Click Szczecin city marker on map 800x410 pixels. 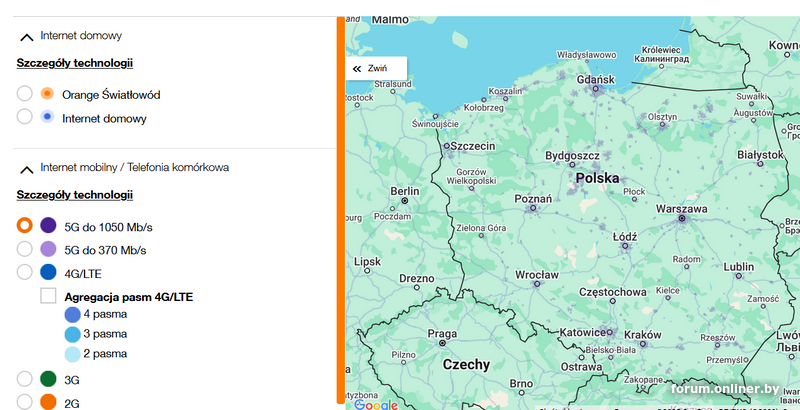(x=446, y=146)
